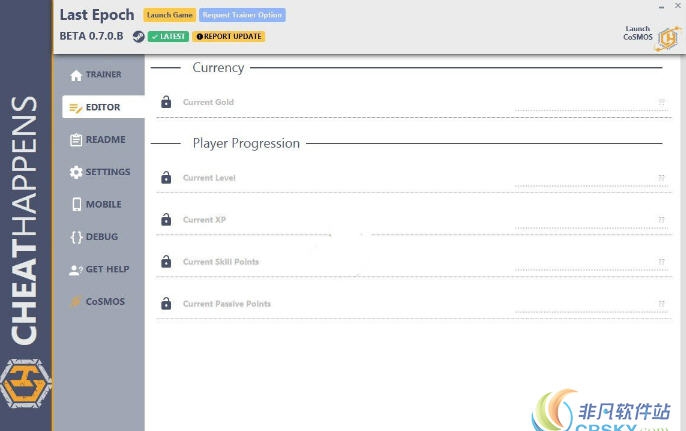Click the home icon beside TRAINER

(x=76, y=75)
